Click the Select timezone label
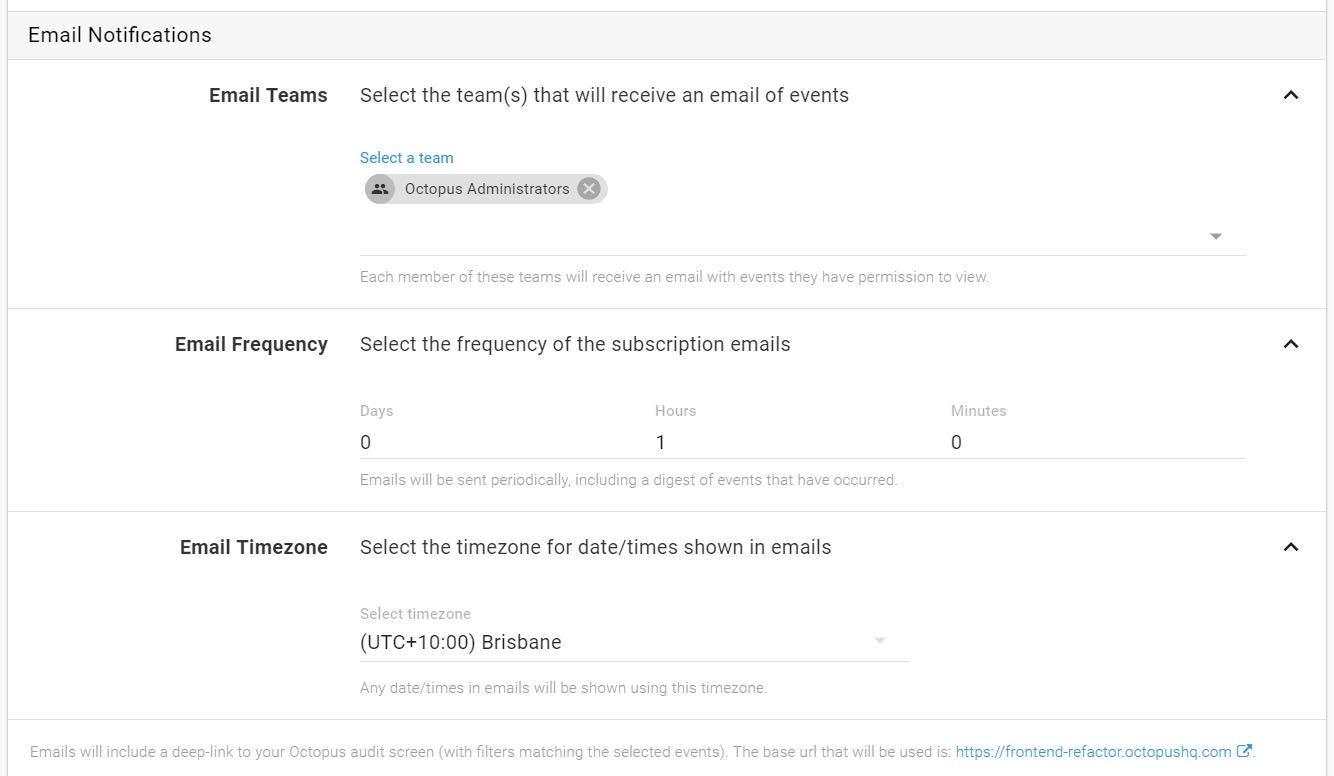Image resolution: width=1334 pixels, height=776 pixels. (x=415, y=614)
